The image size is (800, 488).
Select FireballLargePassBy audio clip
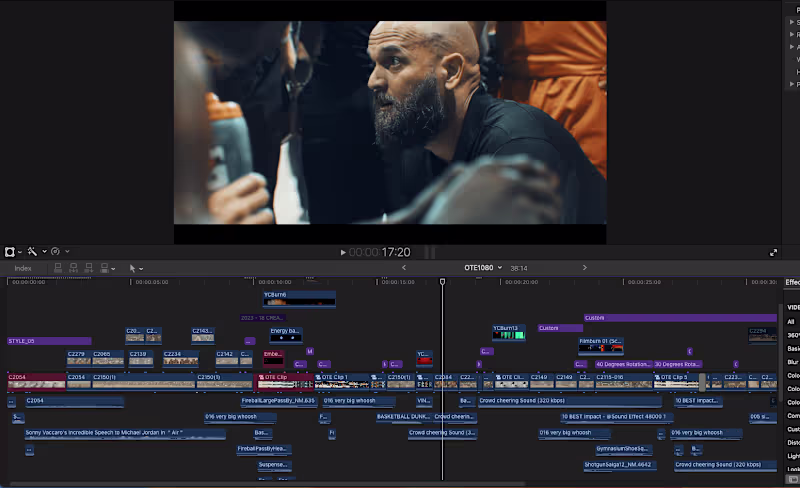click(x=279, y=401)
